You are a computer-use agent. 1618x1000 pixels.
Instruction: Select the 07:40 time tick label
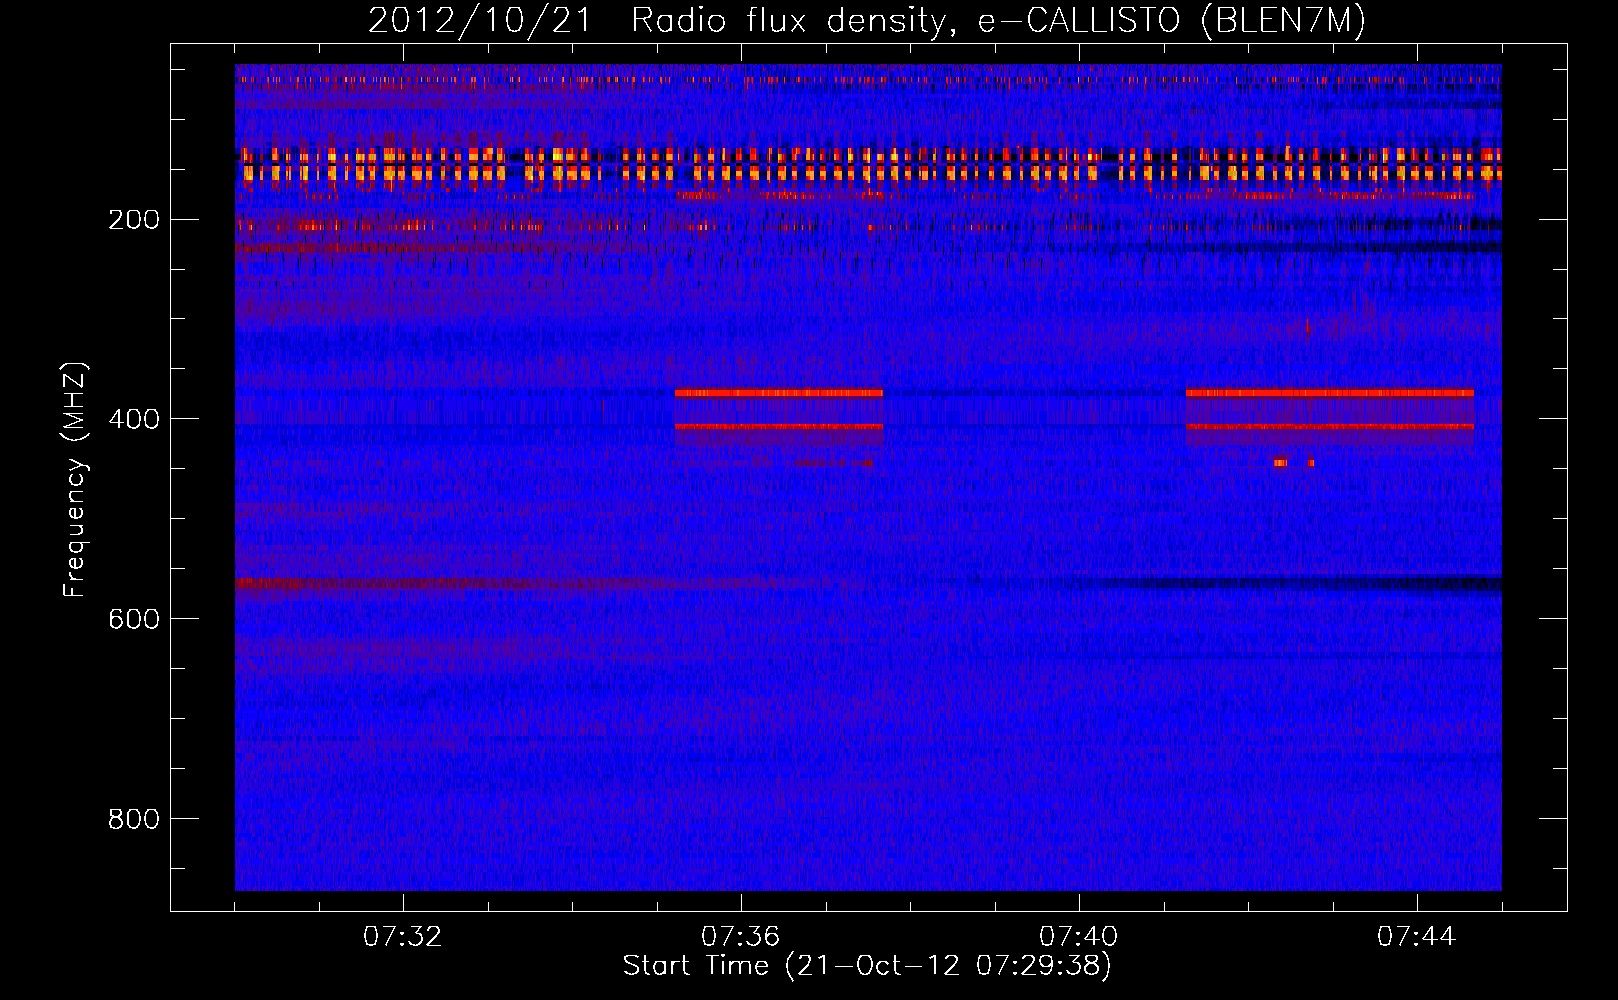point(1079,937)
